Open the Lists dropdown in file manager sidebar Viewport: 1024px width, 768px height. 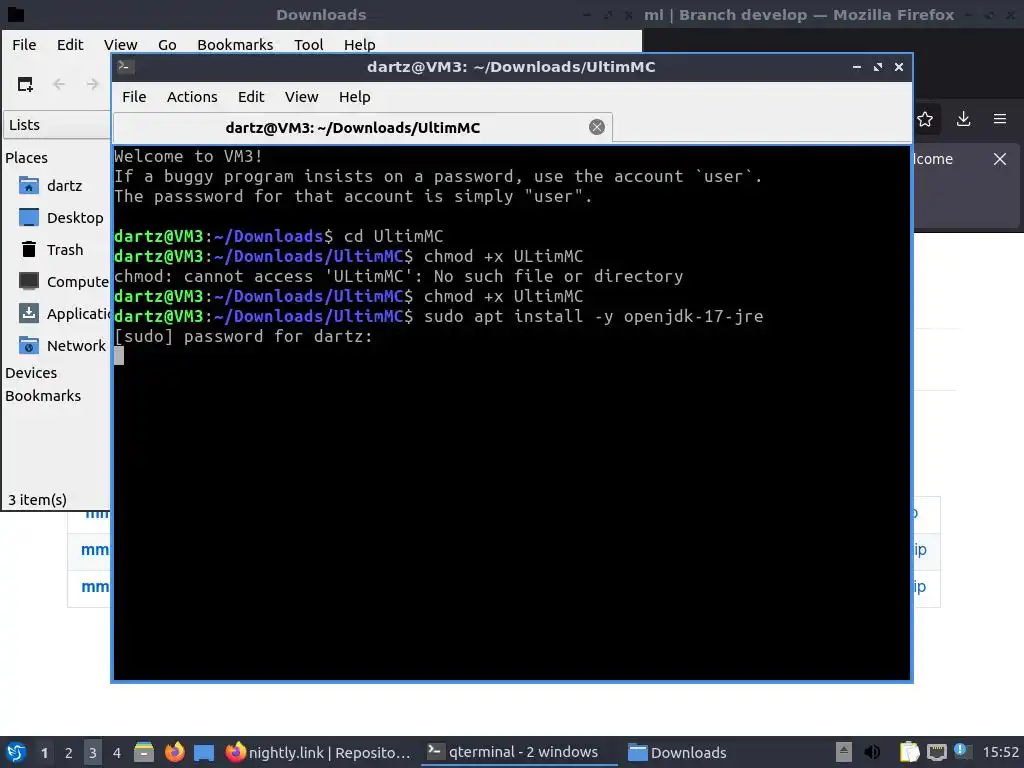tap(57, 125)
